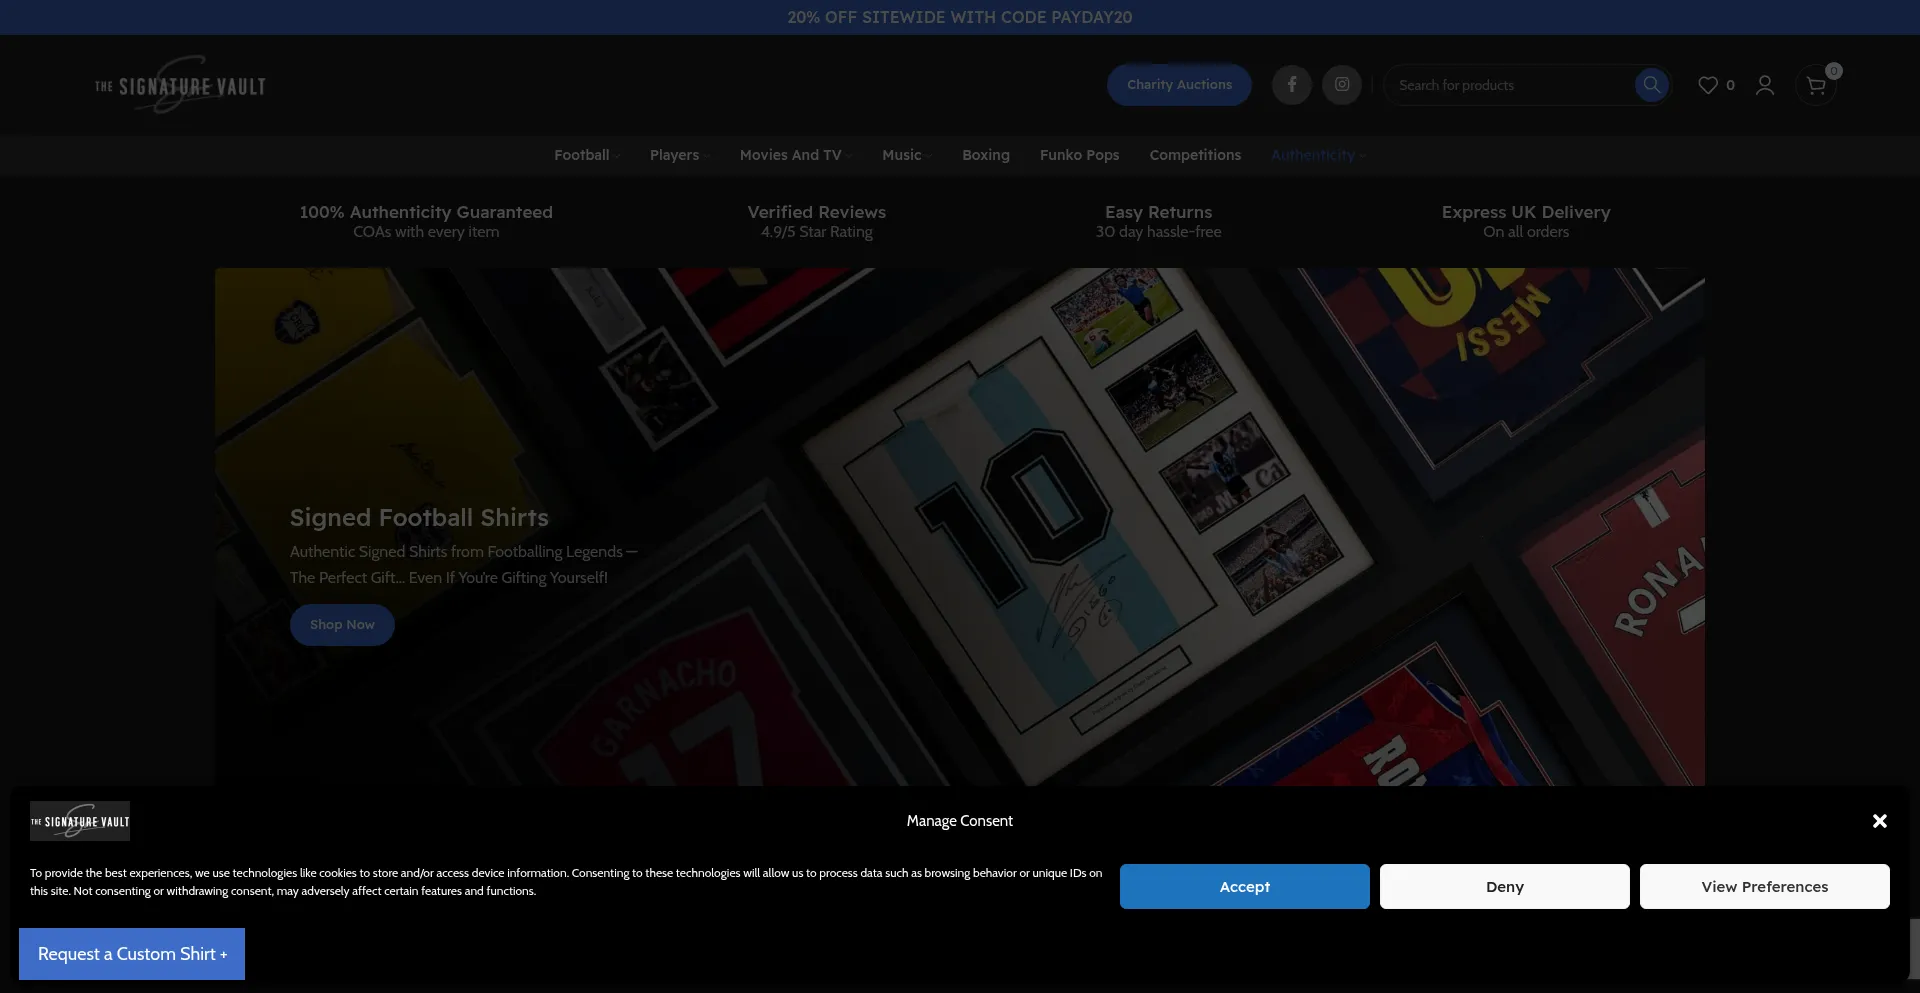Click the Easy Returns text

(1158, 212)
